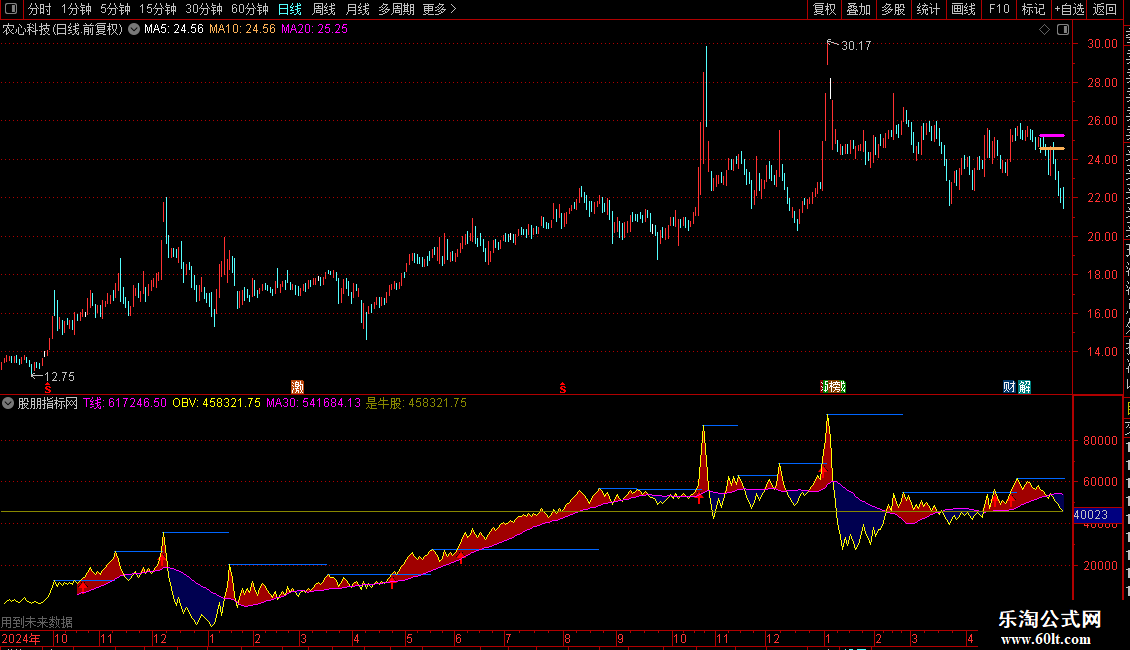This screenshot has width=1130, height=650.
Task: Click the 股朋指标网 indicator name
Action: [x=48, y=404]
